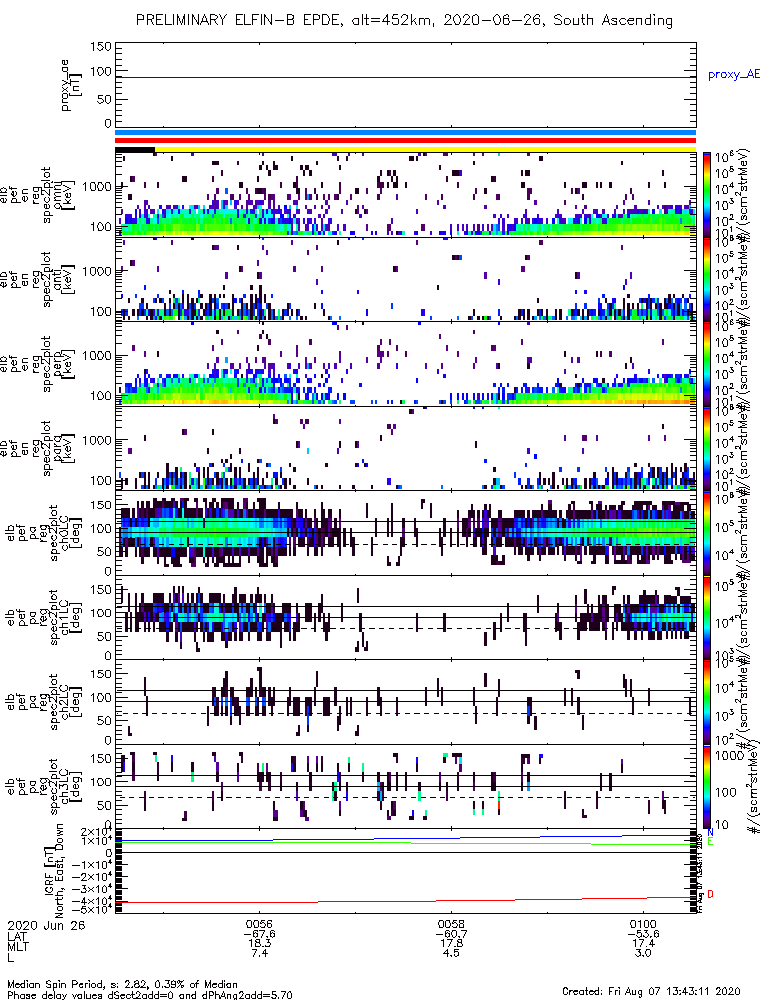Click the perp energy spectrogram color bar
The height and width of the screenshot is (1000, 775).
pyautogui.click(x=706, y=364)
